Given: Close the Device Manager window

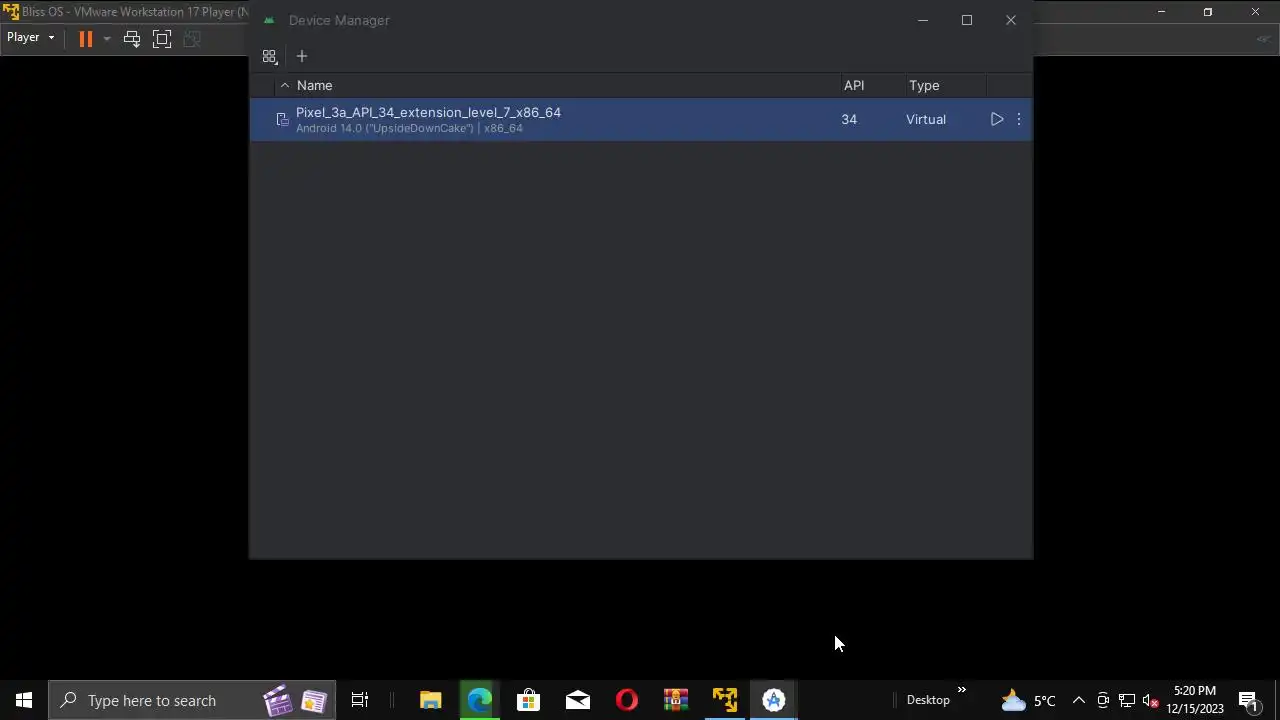Looking at the screenshot, I should pos(1011,20).
